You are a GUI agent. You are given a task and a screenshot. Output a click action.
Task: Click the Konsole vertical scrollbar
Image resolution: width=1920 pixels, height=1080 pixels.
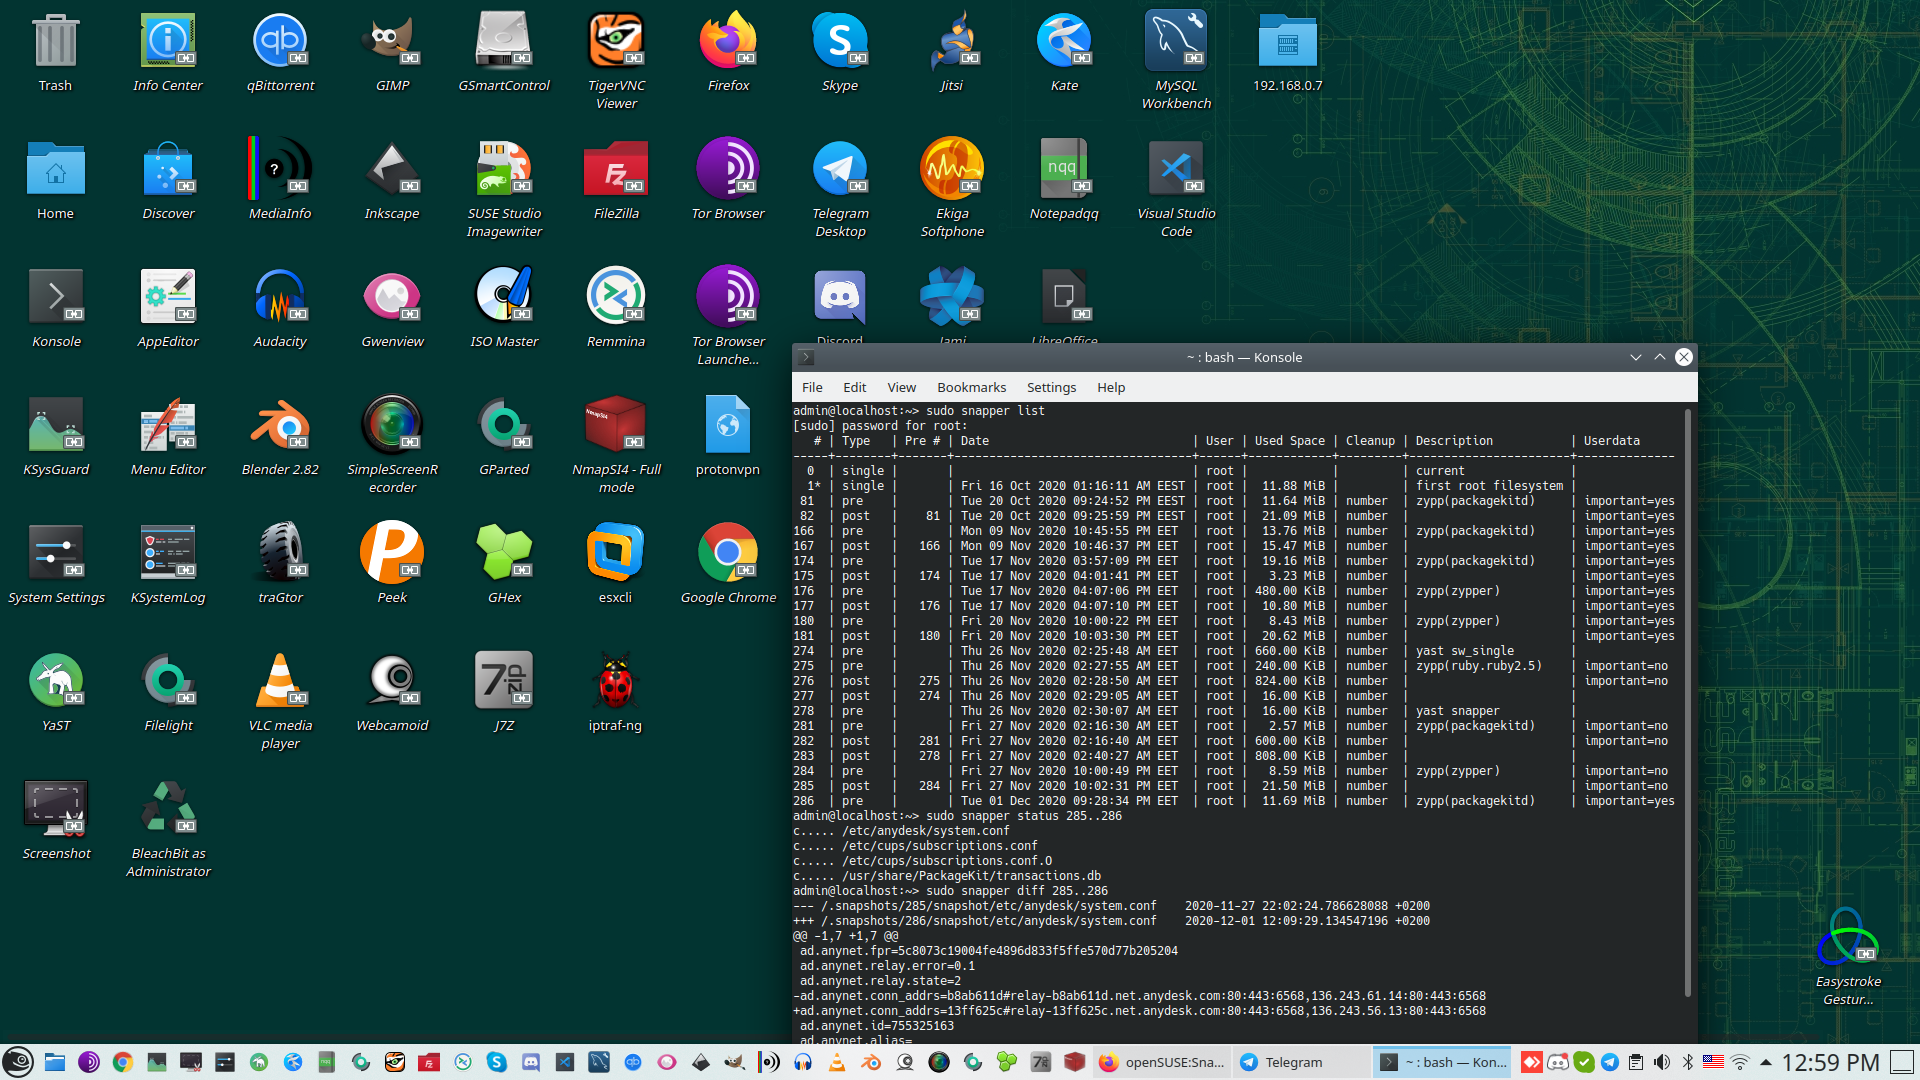(1688, 700)
